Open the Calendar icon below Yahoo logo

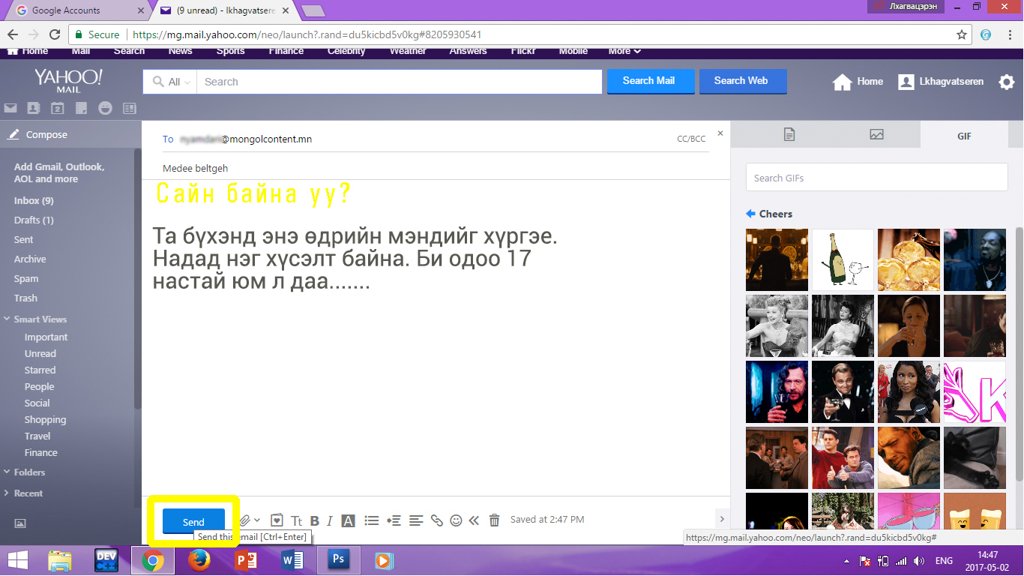pyautogui.click(x=57, y=108)
